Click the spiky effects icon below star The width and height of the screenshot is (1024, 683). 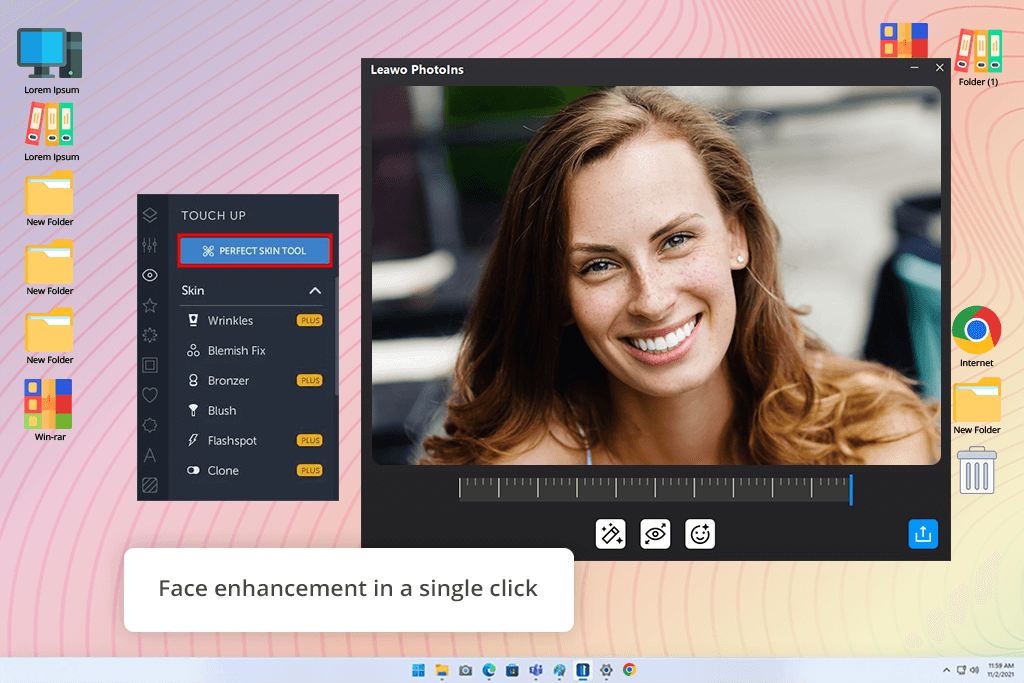150,335
